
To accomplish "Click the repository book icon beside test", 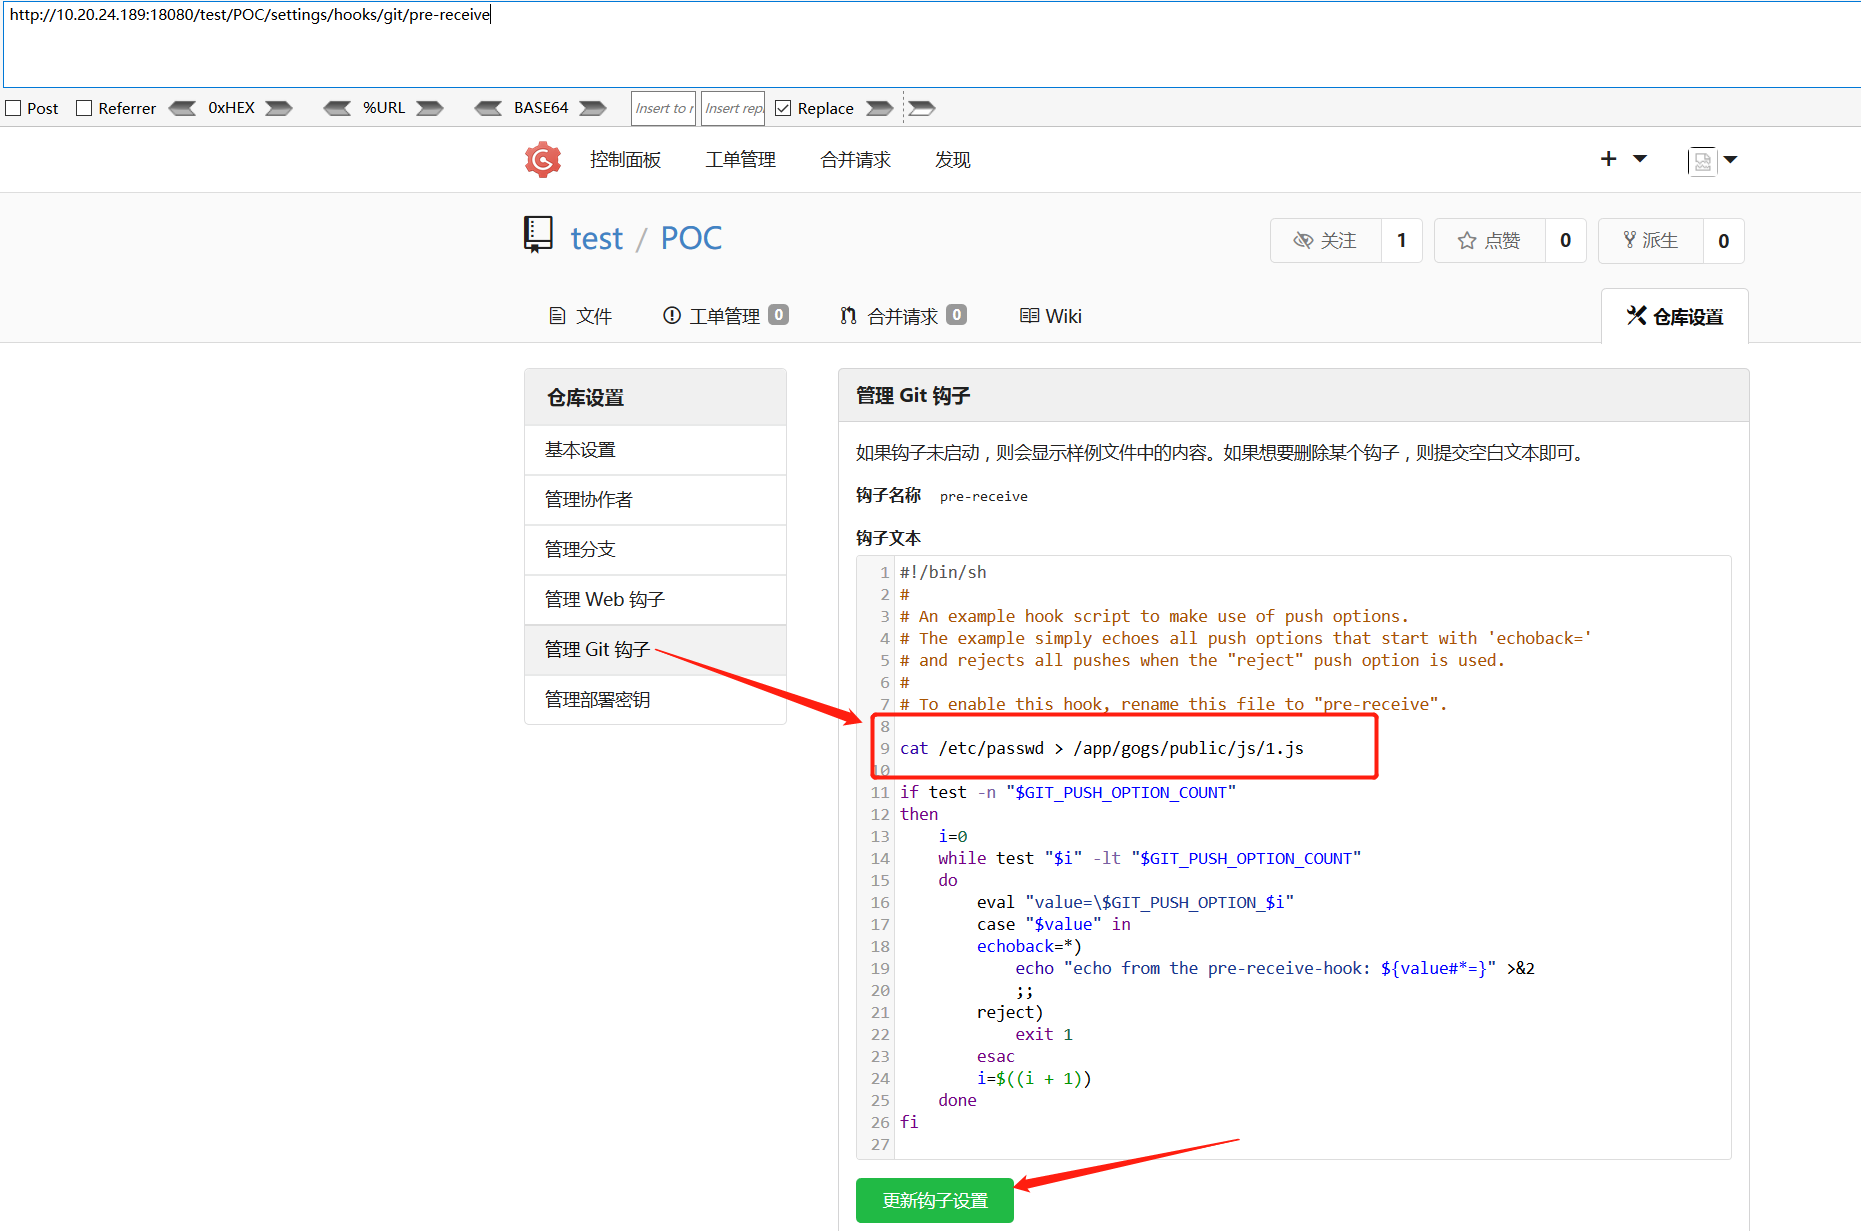I will 538,235.
